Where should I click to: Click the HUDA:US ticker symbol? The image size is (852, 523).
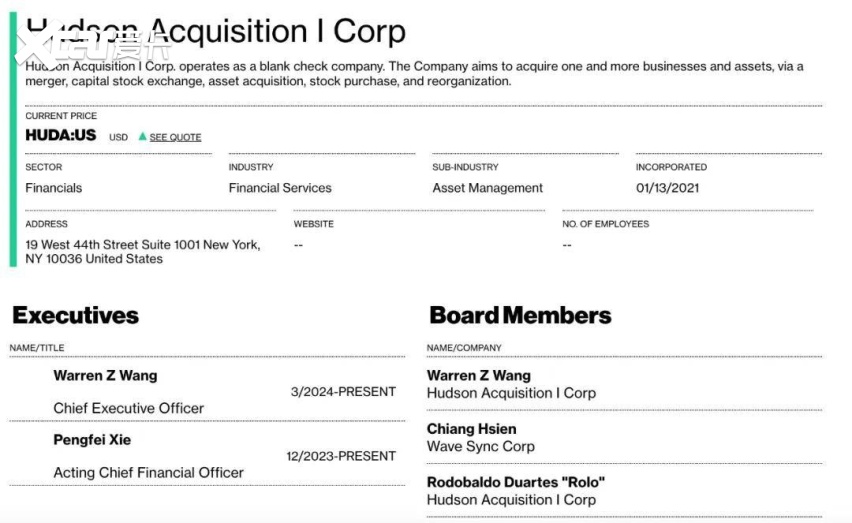(61, 135)
